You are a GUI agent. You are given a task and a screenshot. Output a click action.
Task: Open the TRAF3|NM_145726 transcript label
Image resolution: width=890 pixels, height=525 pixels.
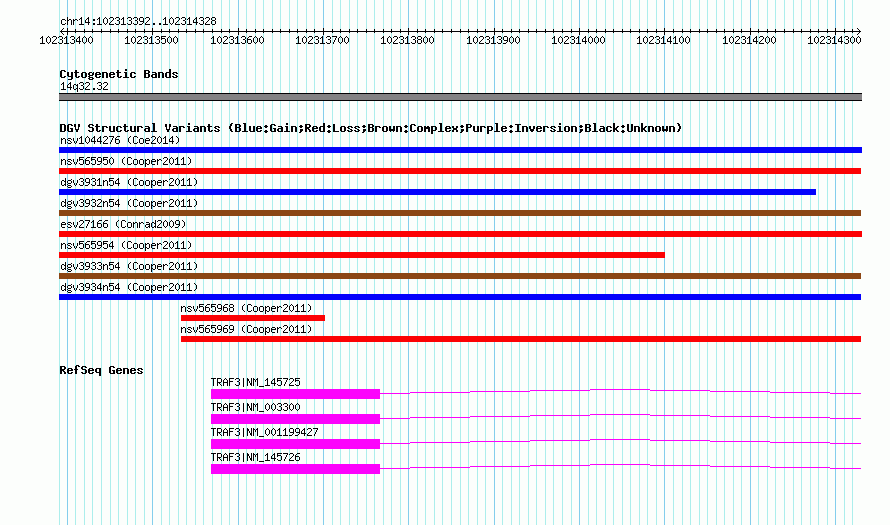click(x=255, y=457)
